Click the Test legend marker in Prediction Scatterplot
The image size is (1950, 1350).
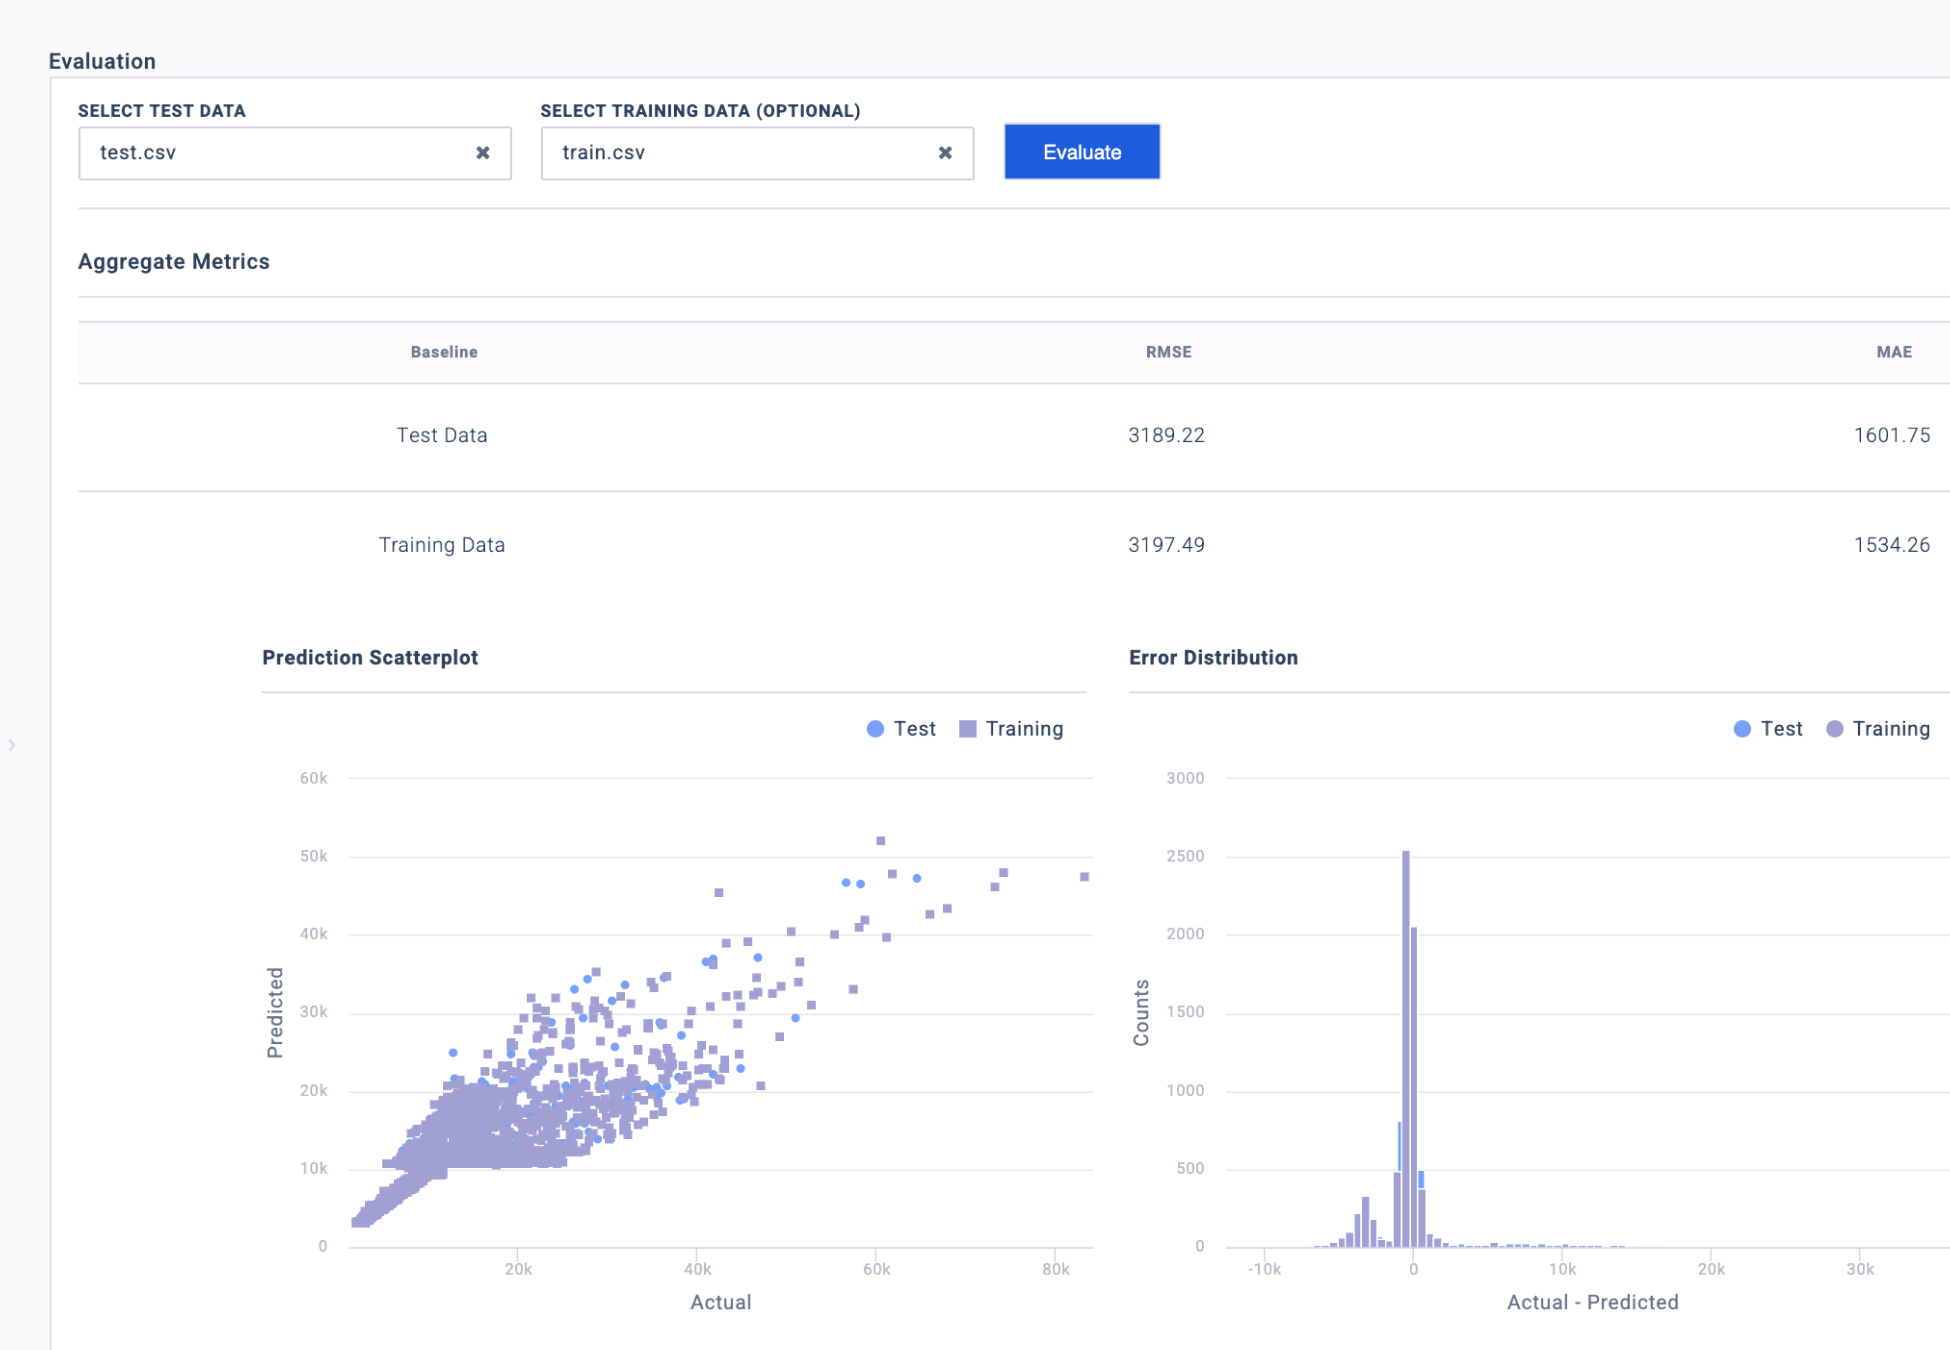874,728
